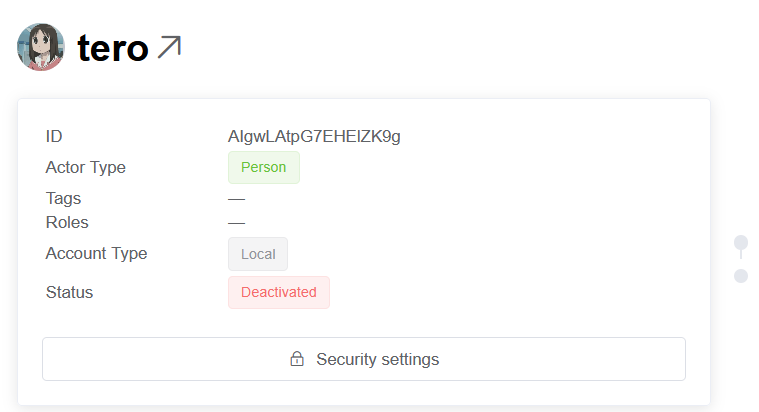The width and height of the screenshot is (759, 412).
Task: Click the Account Type field label
Action: pos(96,254)
